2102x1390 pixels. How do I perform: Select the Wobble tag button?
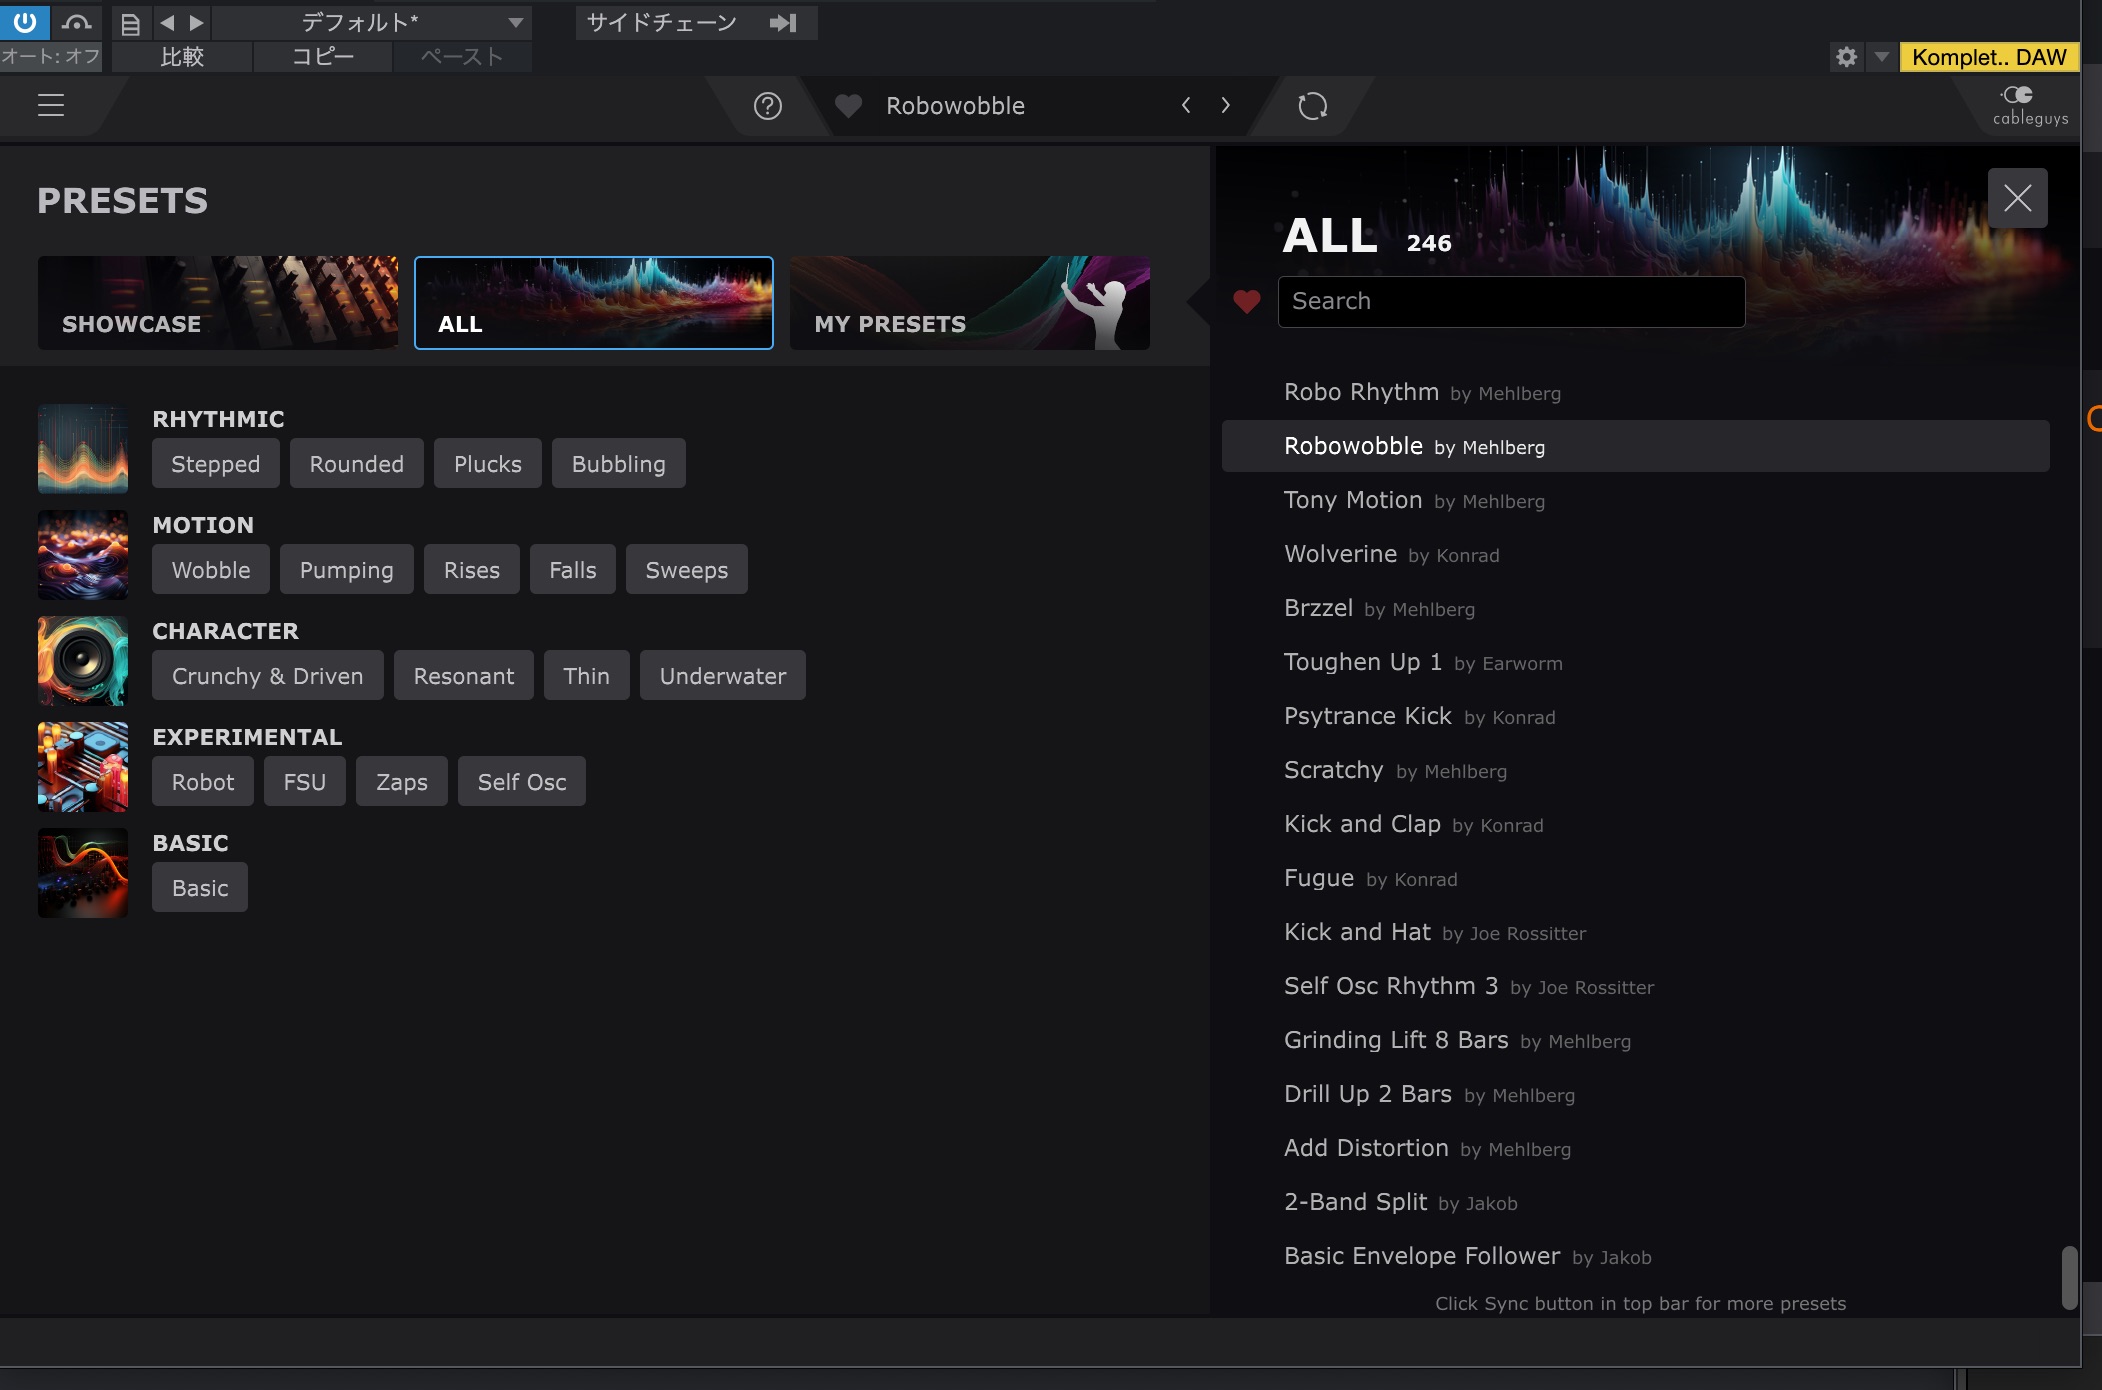(x=211, y=570)
